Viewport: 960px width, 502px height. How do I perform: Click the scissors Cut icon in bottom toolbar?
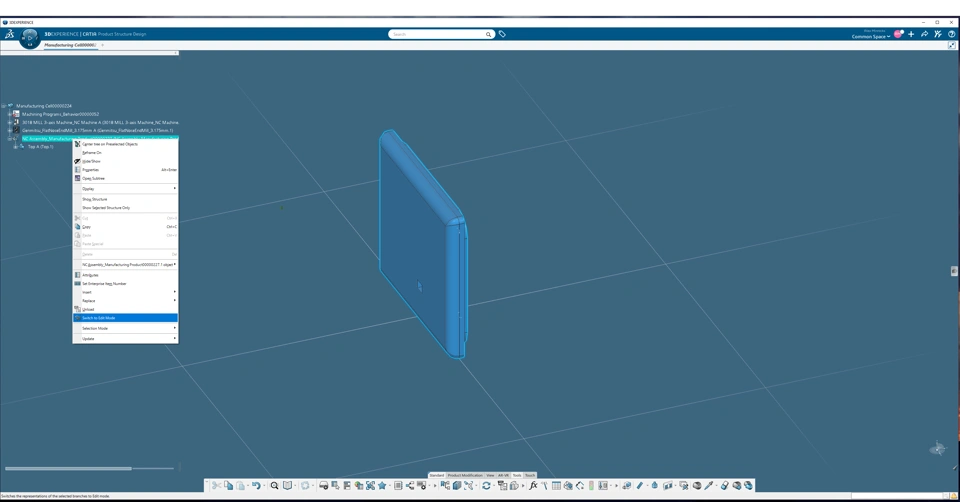[x=216, y=486]
